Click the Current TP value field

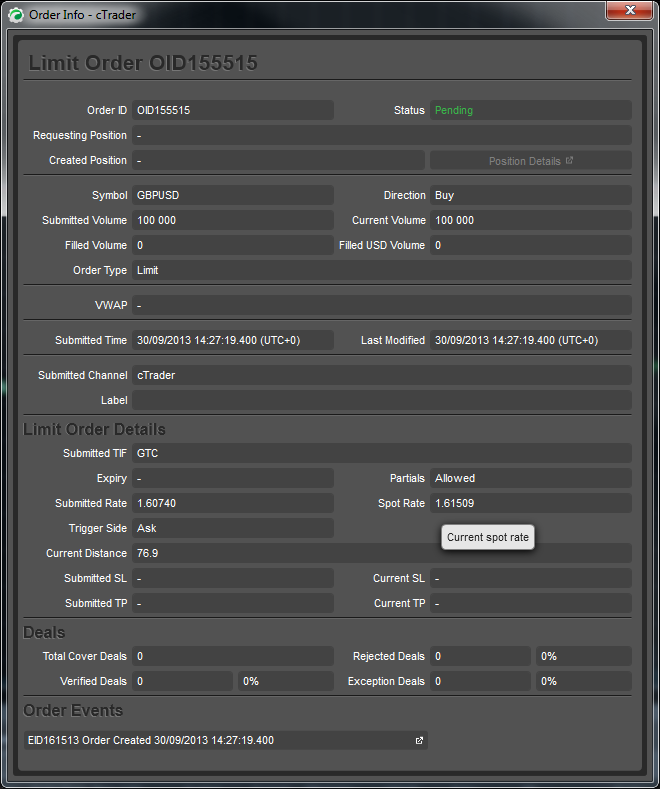(x=531, y=603)
